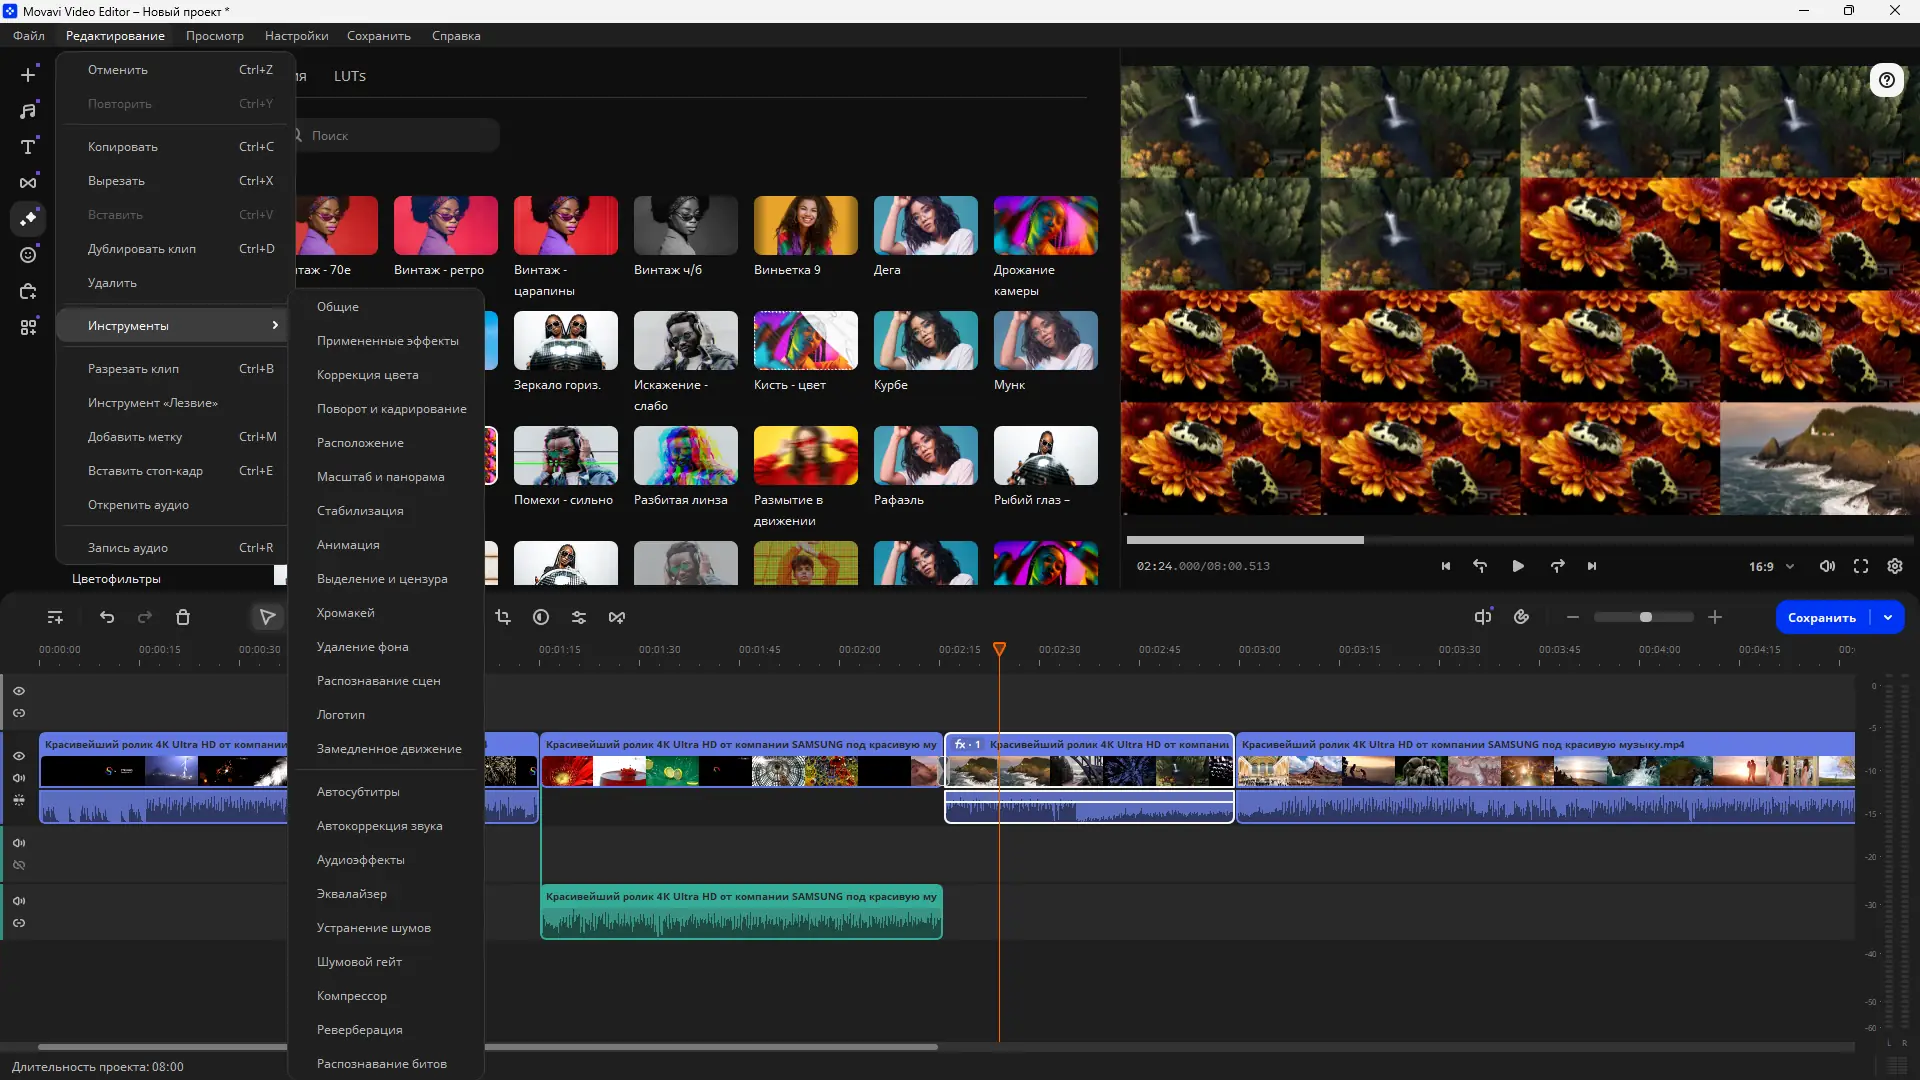Select Хромакей in the tools submenu

[x=345, y=613]
